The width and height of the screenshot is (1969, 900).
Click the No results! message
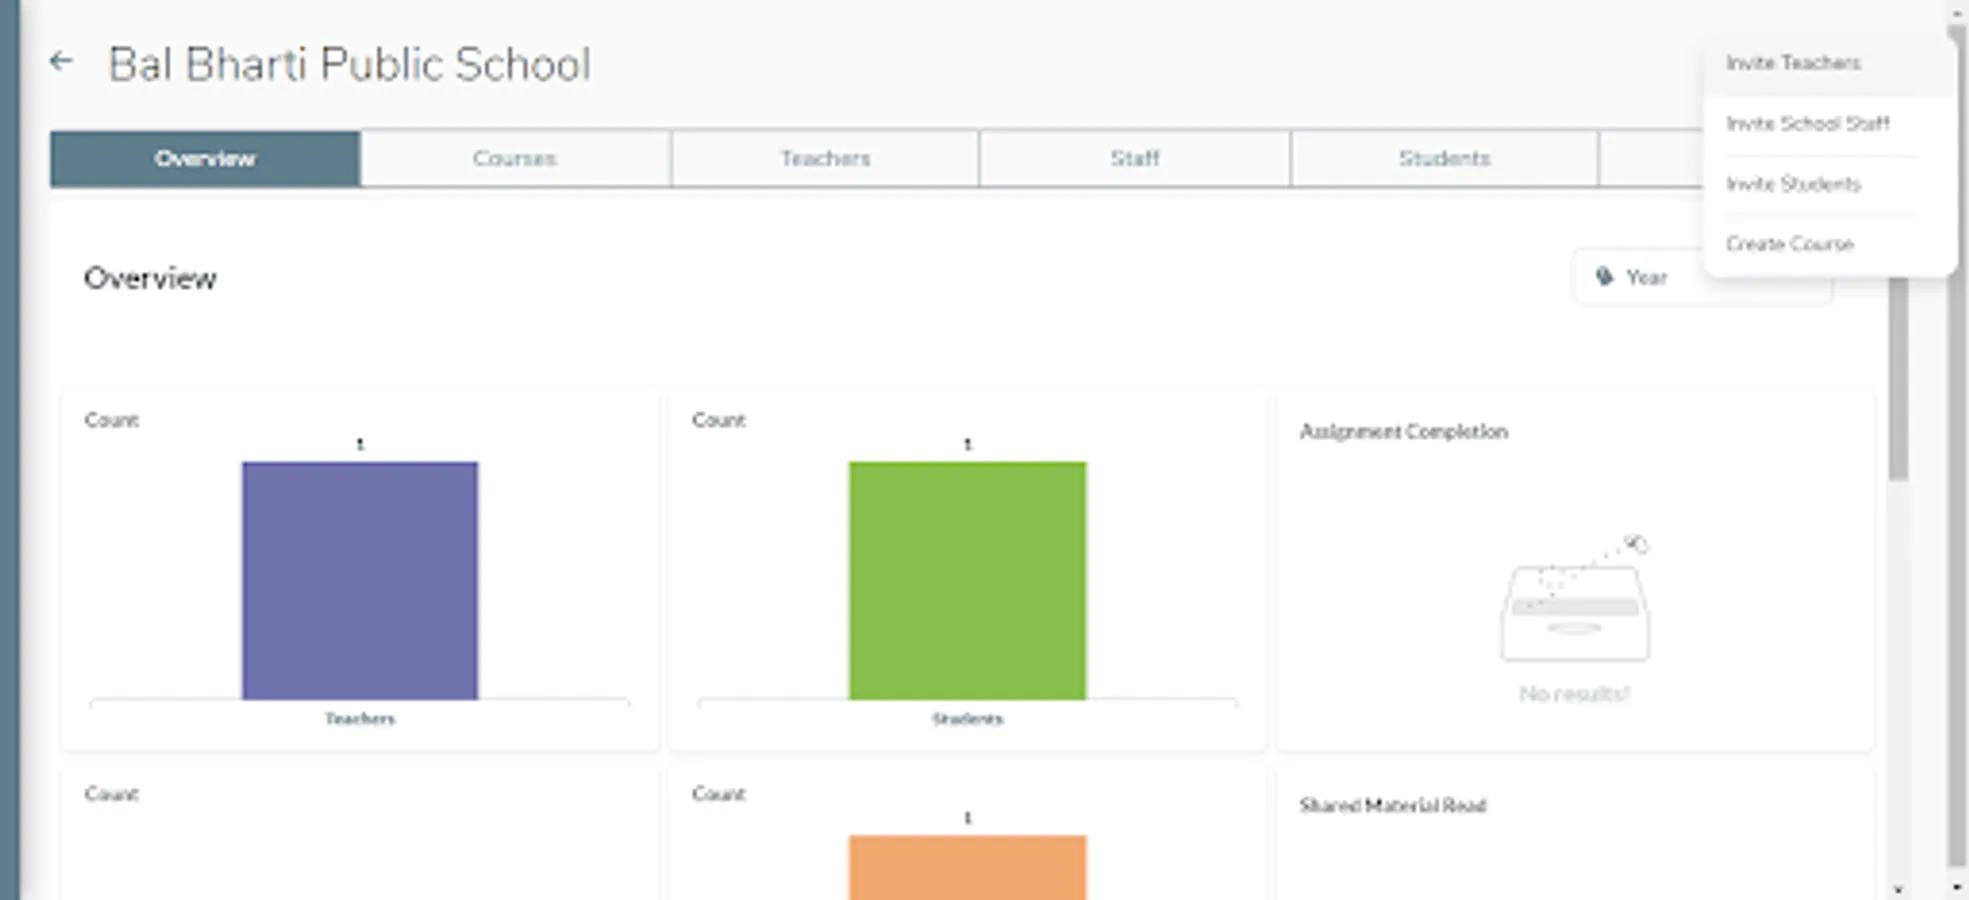[1574, 694]
